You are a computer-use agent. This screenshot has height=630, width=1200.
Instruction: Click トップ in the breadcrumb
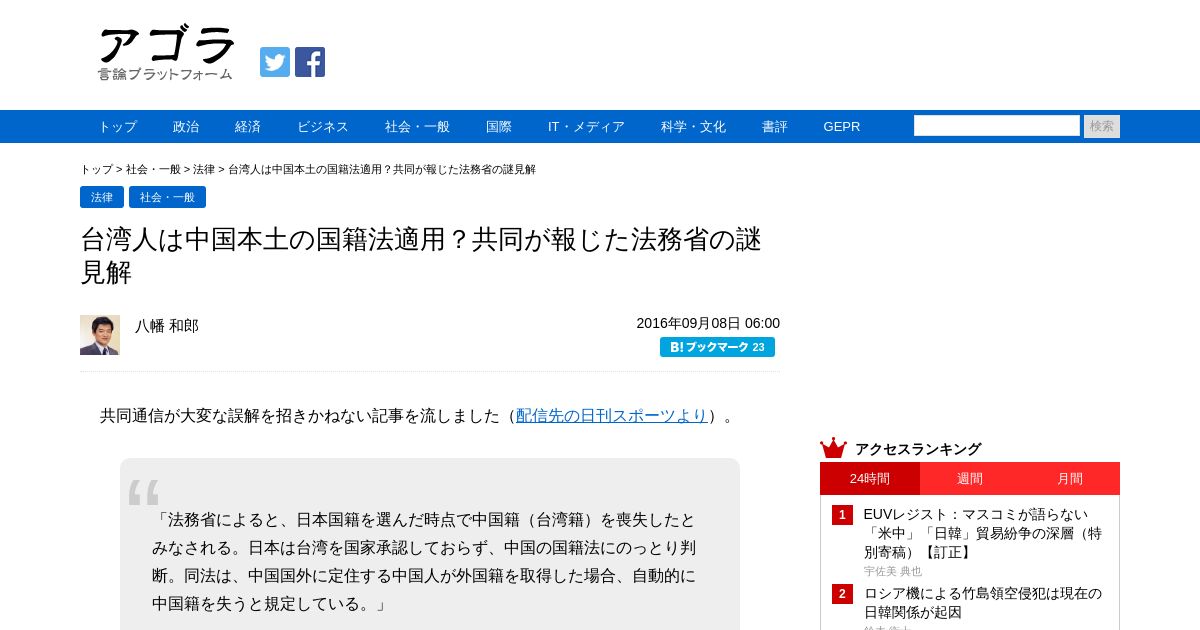pyautogui.click(x=96, y=169)
